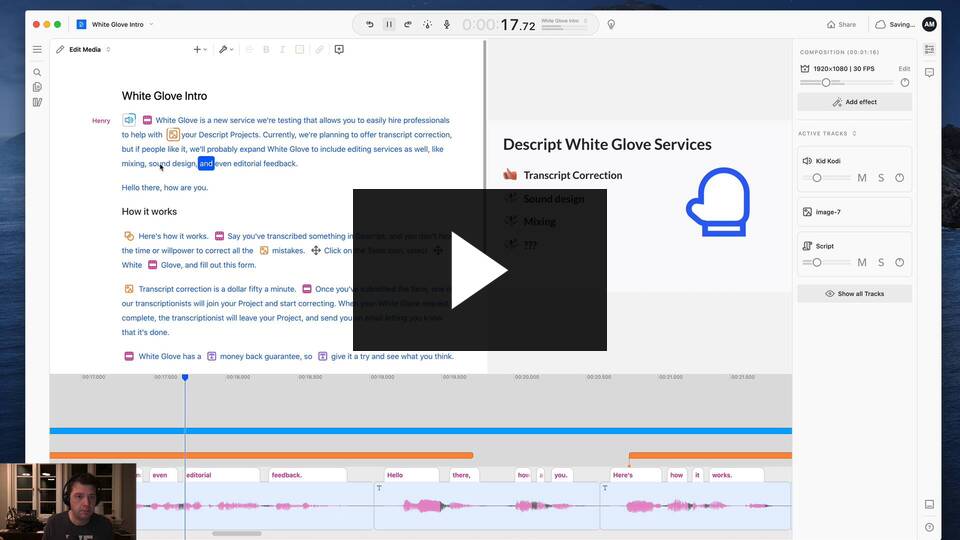Open the search icon in left sidebar
Image resolution: width=960 pixels, height=540 pixels.
pos(37,72)
